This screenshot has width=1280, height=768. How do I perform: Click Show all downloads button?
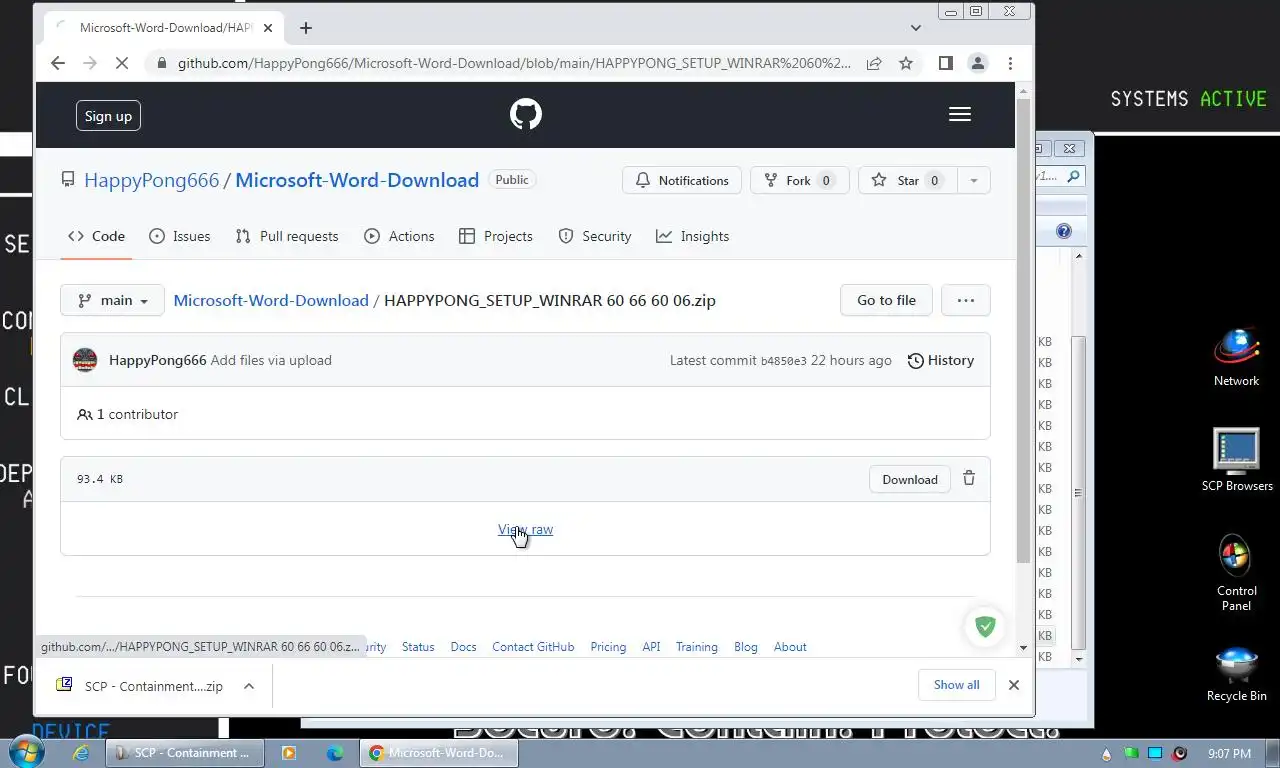point(956,685)
